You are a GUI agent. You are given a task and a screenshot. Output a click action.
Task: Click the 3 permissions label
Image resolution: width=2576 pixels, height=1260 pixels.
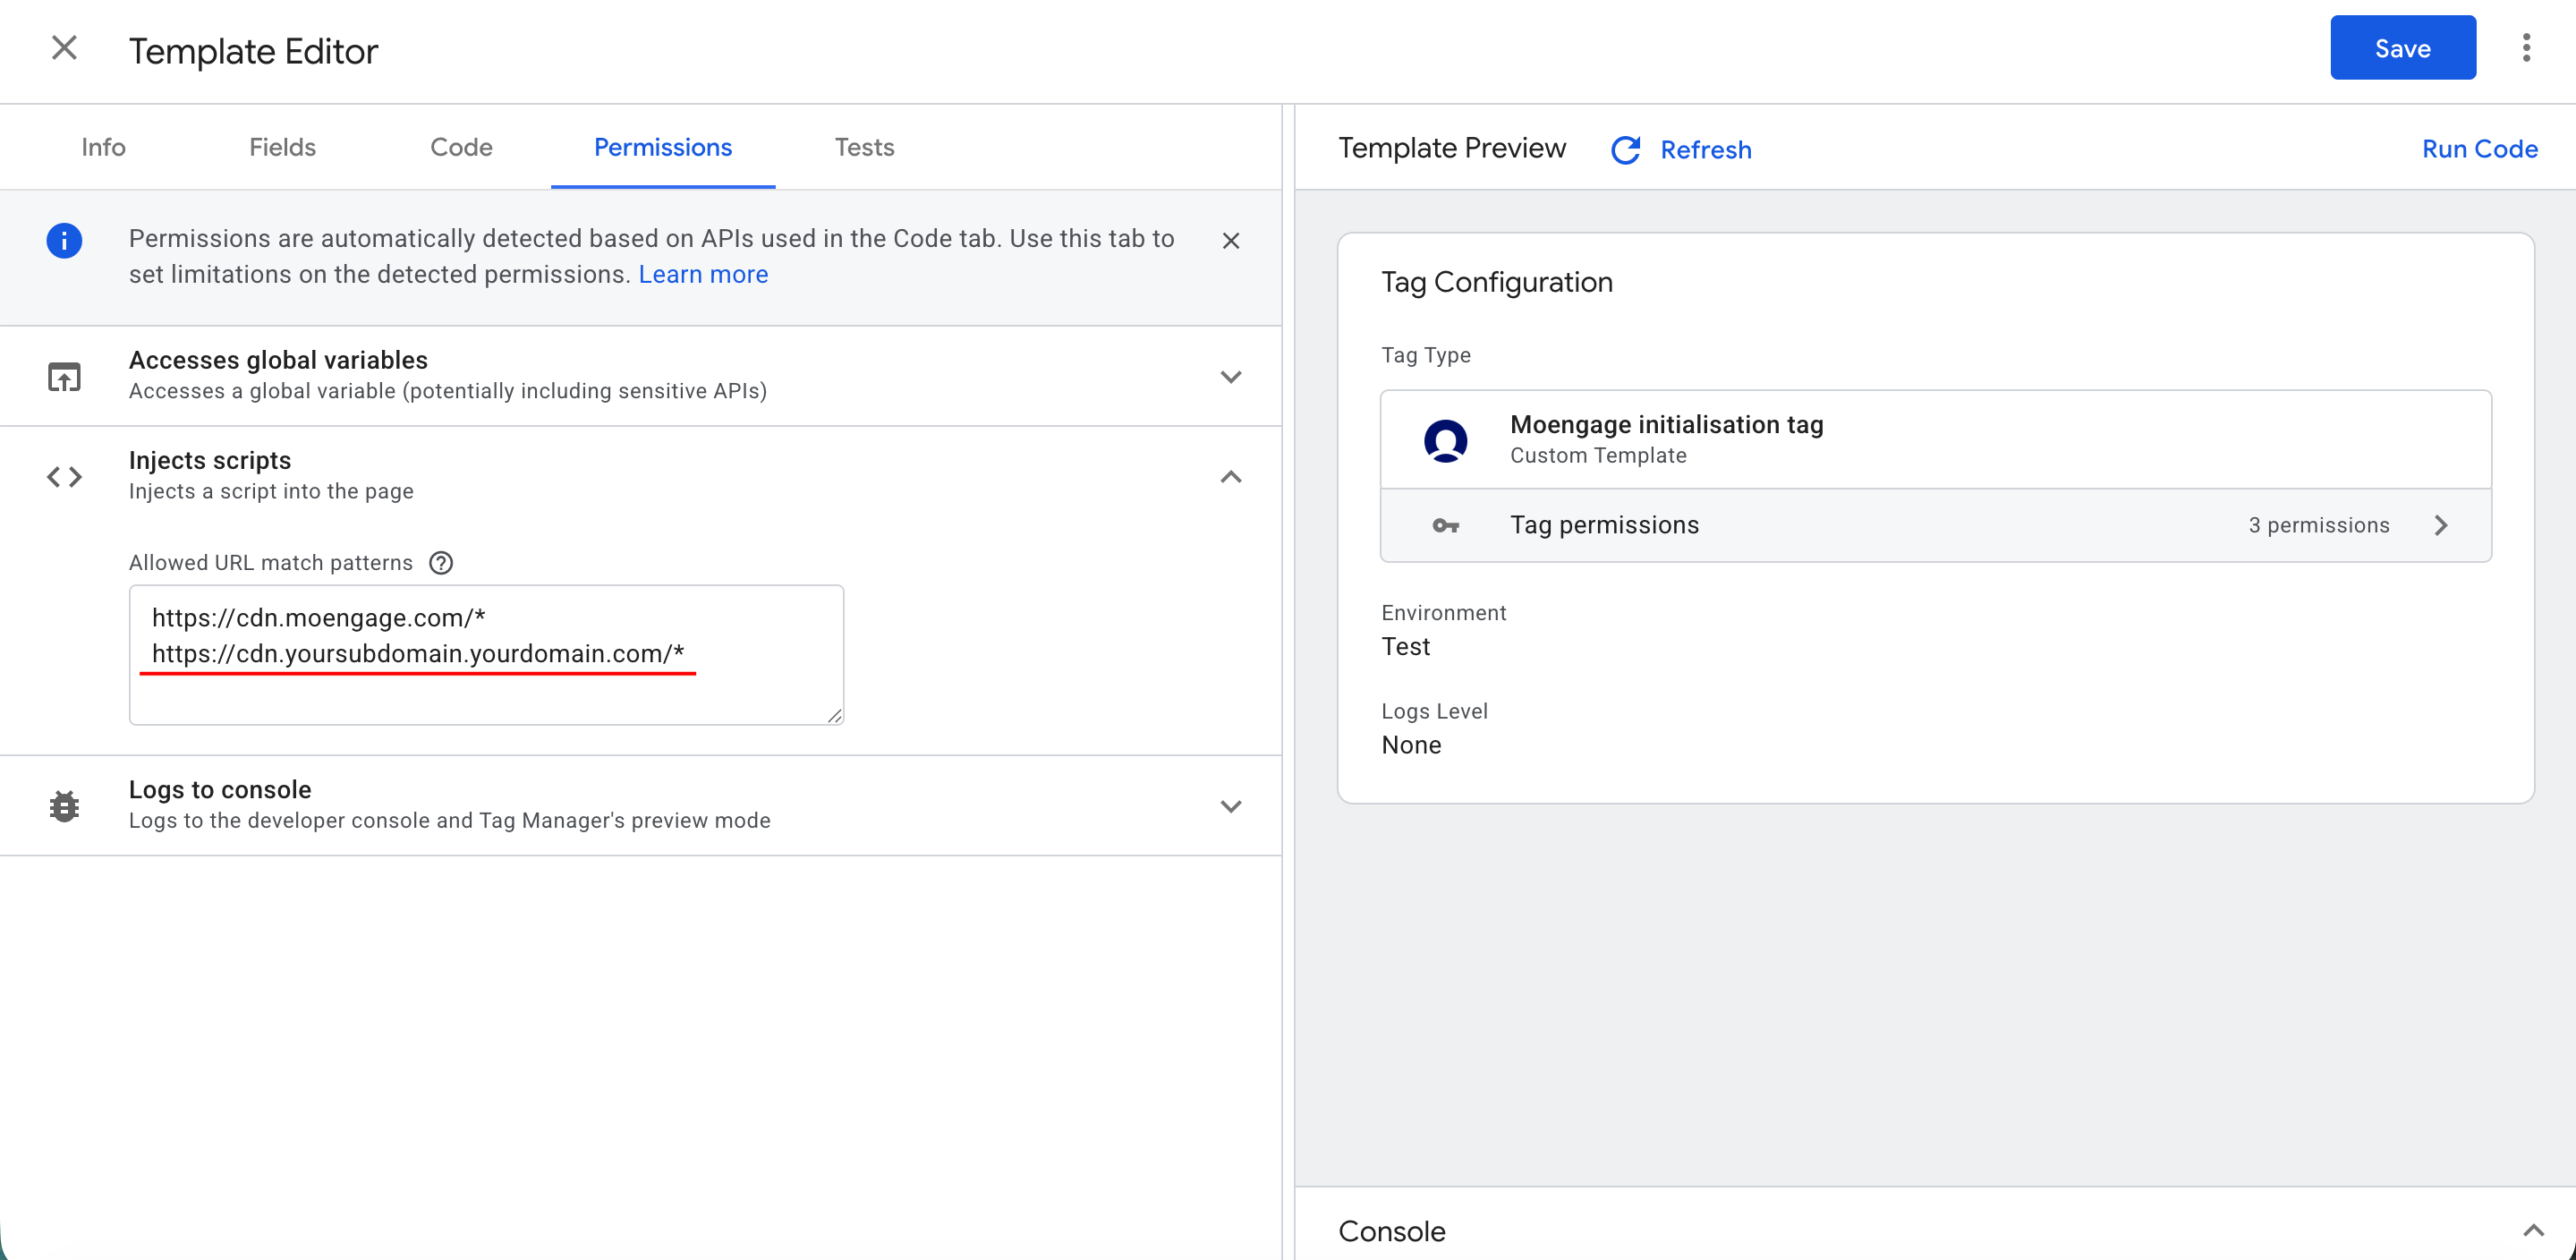click(2318, 526)
